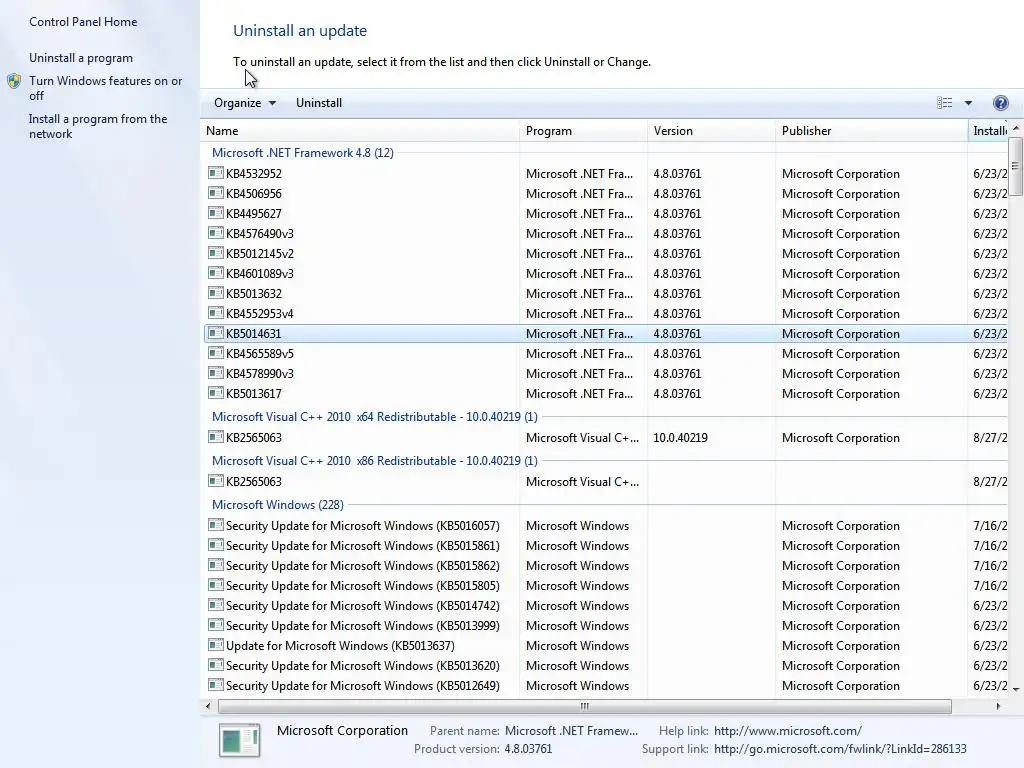The image size is (1024, 768).
Task: Select Security Update for Microsoft Windows (KB5012649)
Action: [x=362, y=686]
